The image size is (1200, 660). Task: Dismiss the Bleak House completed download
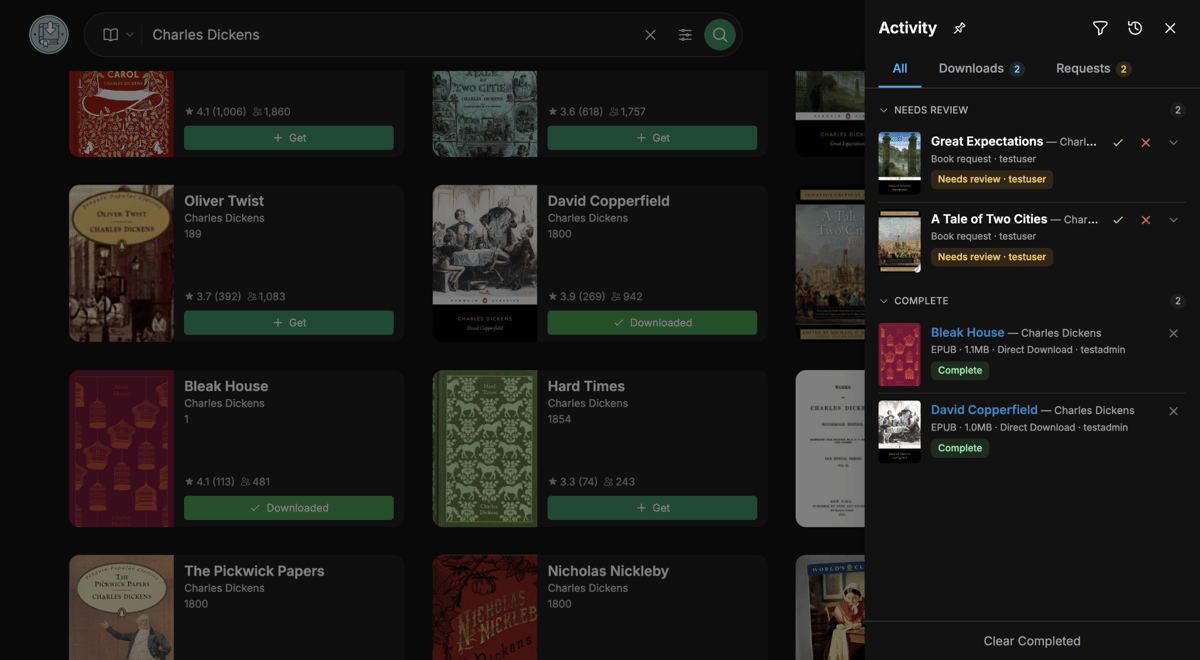click(x=1173, y=334)
